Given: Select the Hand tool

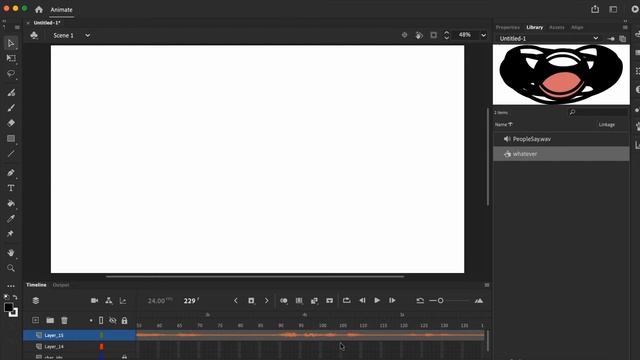Looking at the screenshot, I should 11,253.
